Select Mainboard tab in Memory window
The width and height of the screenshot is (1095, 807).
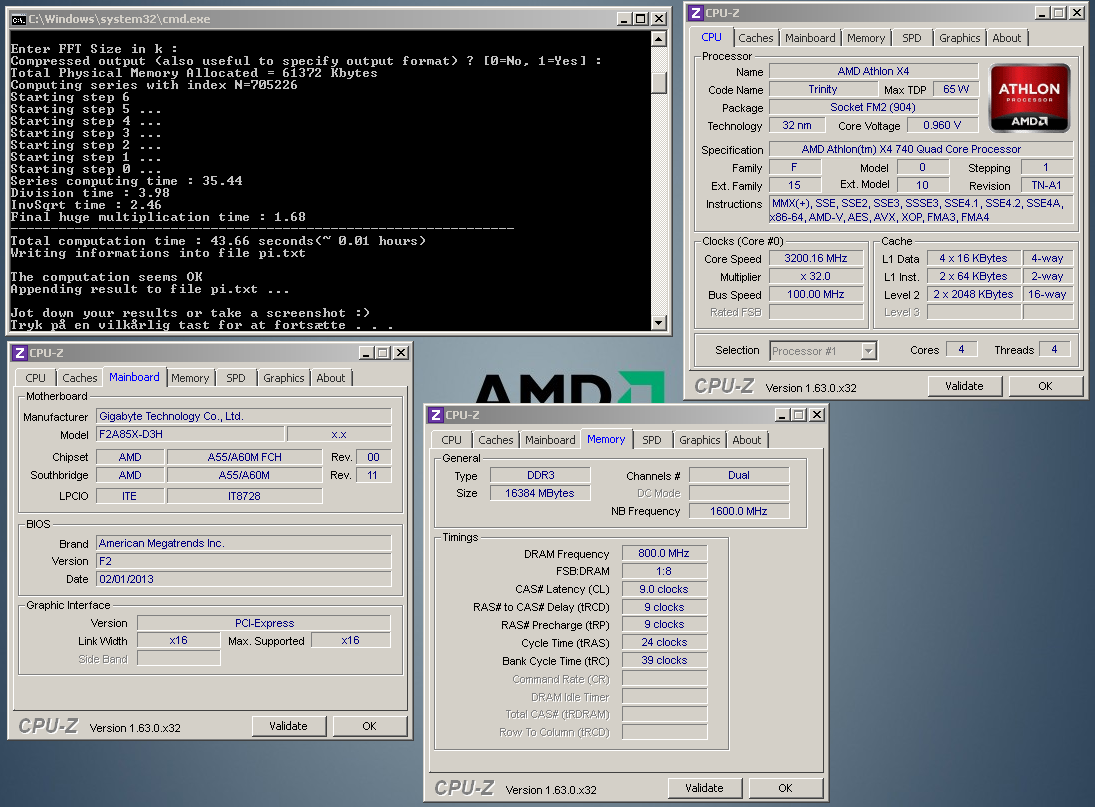pyautogui.click(x=550, y=440)
